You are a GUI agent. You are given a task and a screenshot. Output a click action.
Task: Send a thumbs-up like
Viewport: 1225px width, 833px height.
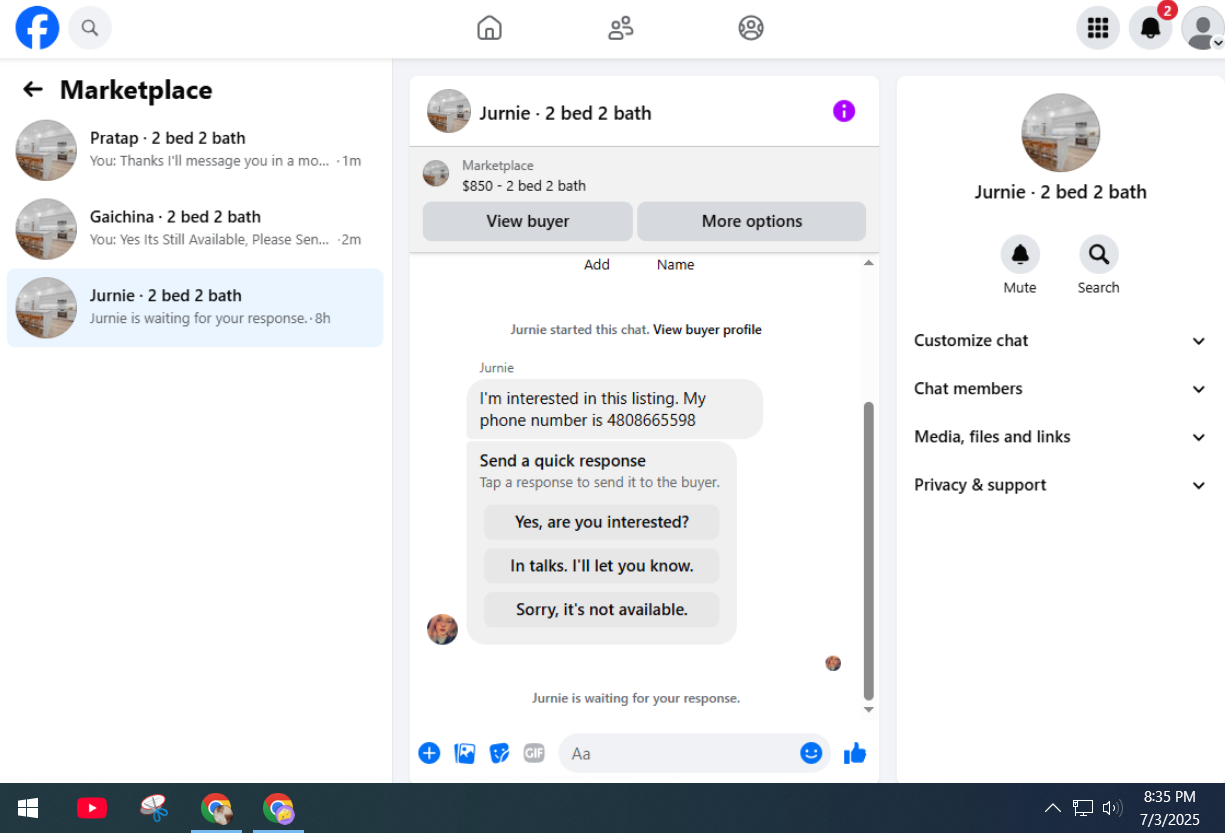point(854,753)
